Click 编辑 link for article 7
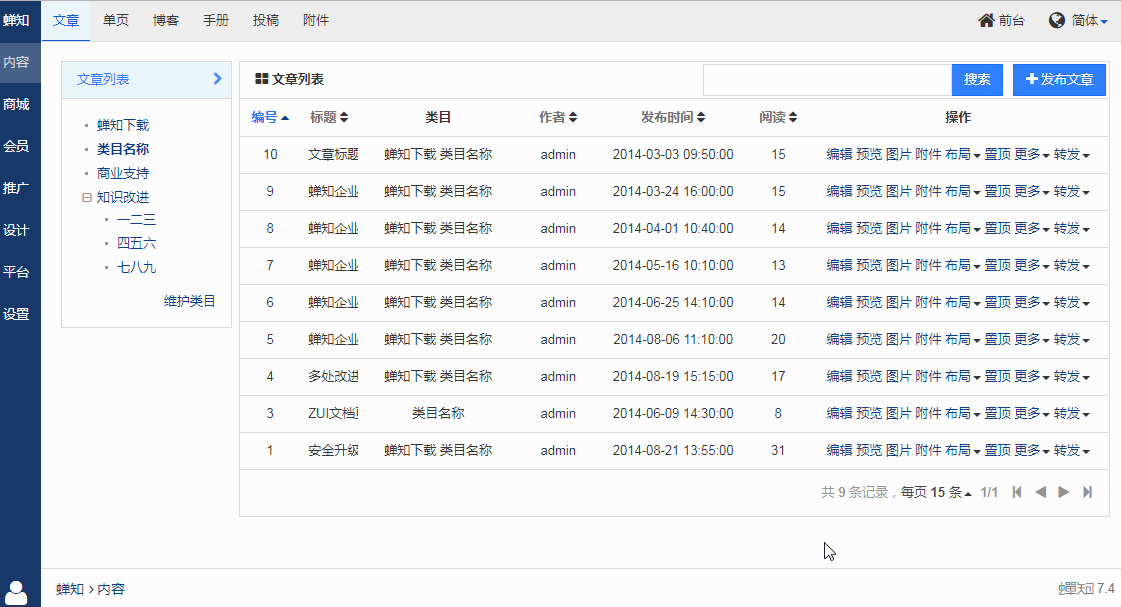The image size is (1121, 607). [839, 266]
